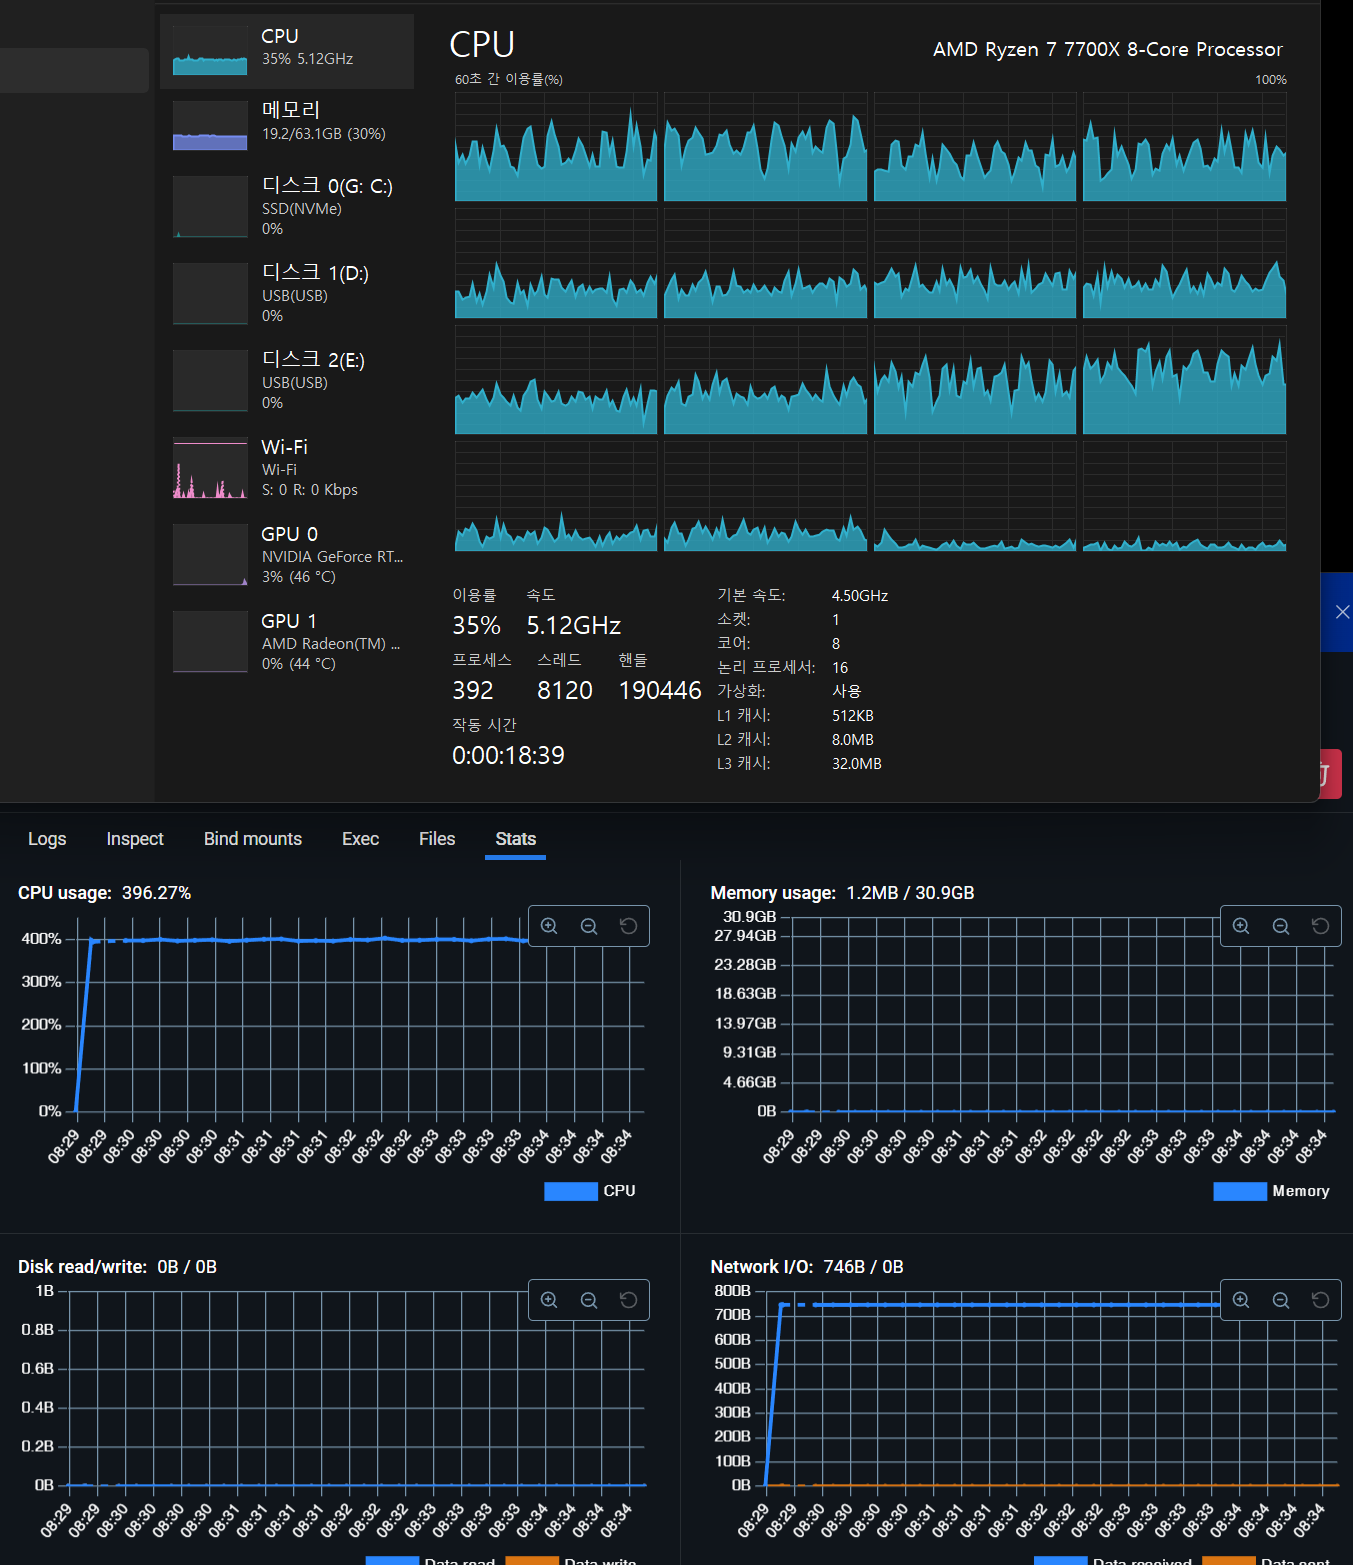Click the blue X button at right edge
The height and width of the screenshot is (1565, 1353).
pos(1341,612)
